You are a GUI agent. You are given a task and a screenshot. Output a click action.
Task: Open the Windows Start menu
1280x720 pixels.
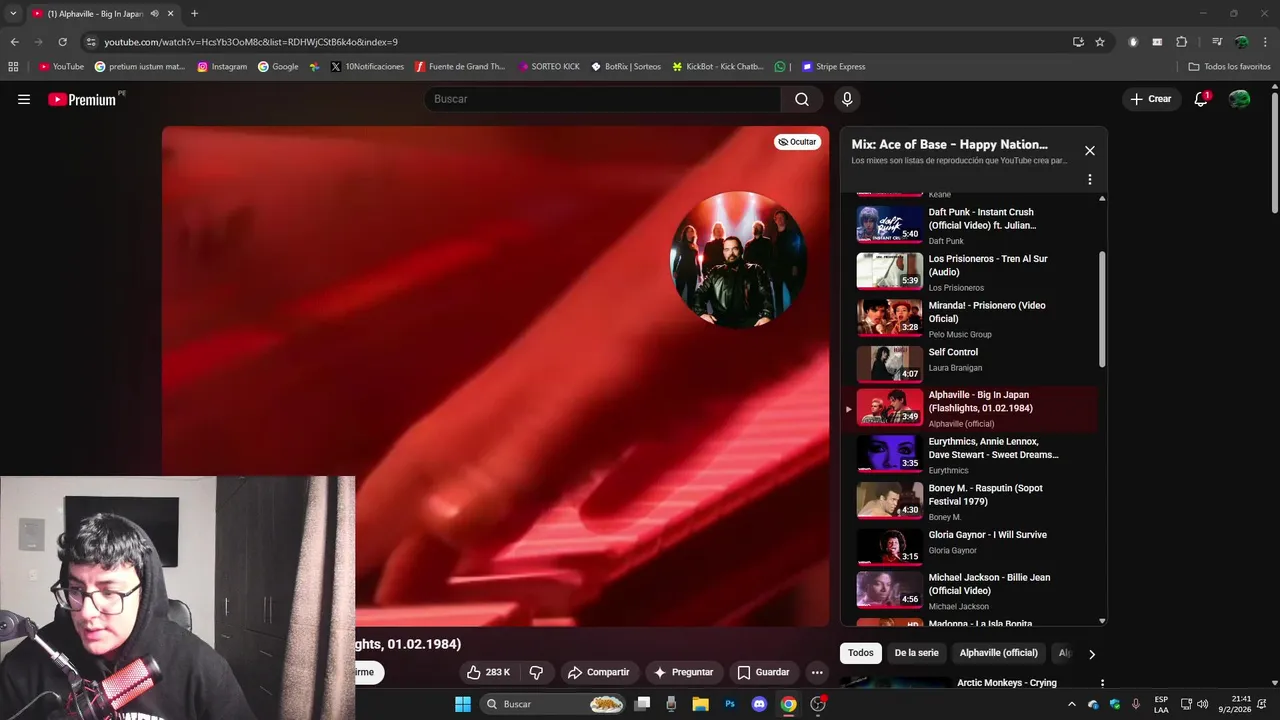[463, 704]
